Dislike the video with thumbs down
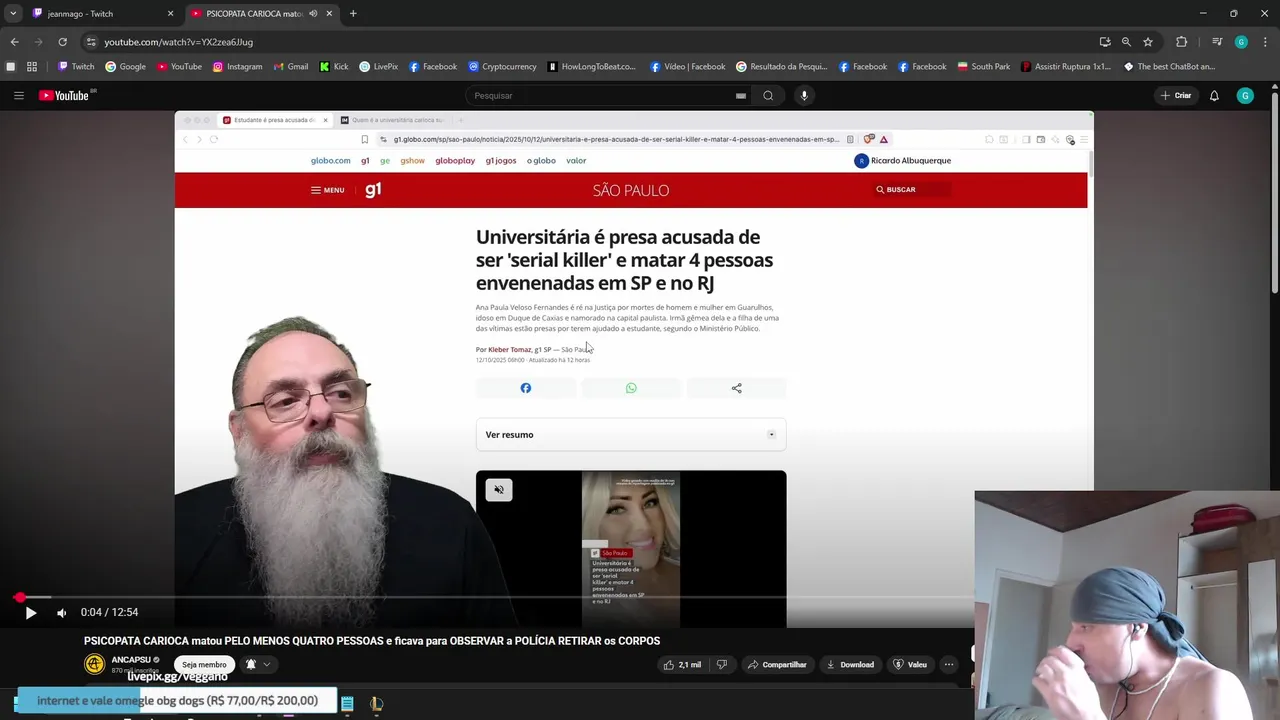The height and width of the screenshot is (720, 1280). (x=722, y=665)
